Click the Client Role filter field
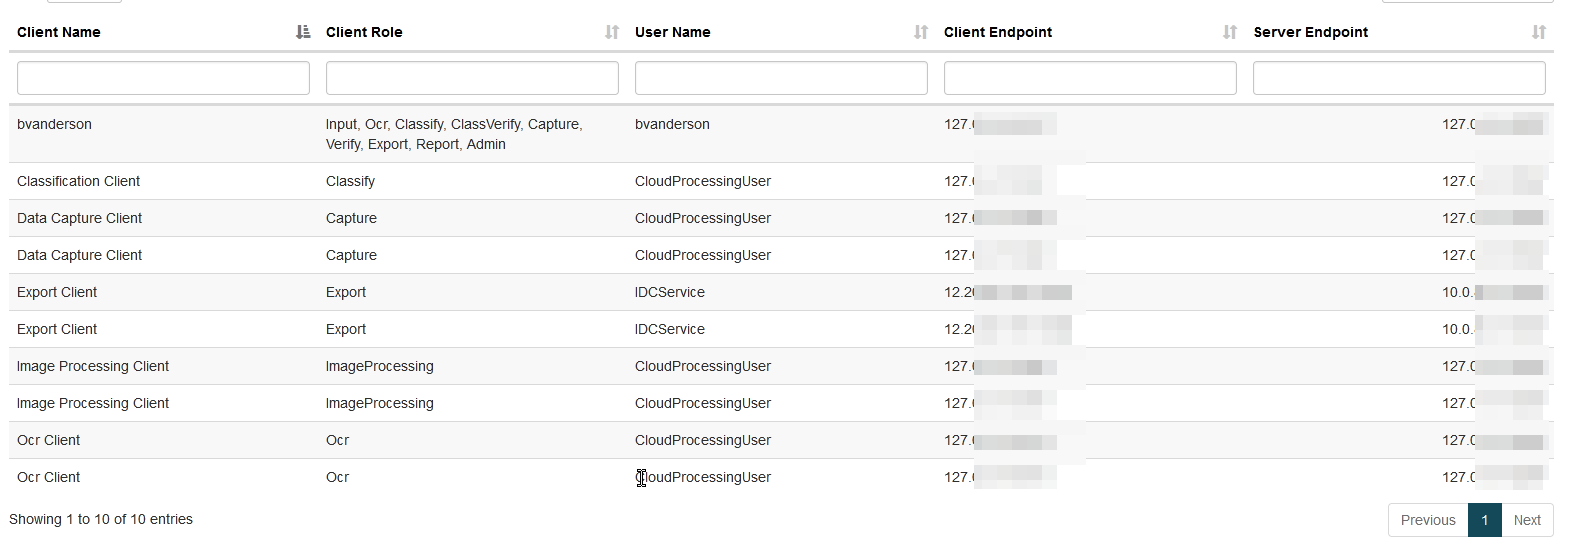1569x537 pixels. coord(472,78)
